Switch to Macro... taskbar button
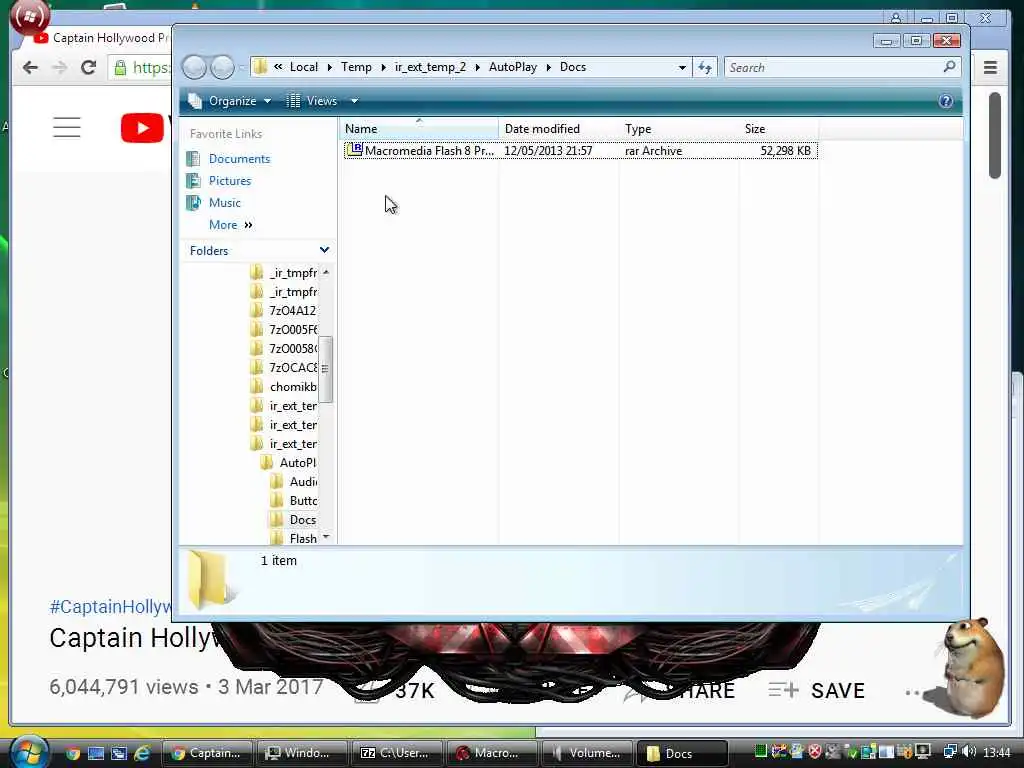The image size is (1024, 768). coord(490,753)
